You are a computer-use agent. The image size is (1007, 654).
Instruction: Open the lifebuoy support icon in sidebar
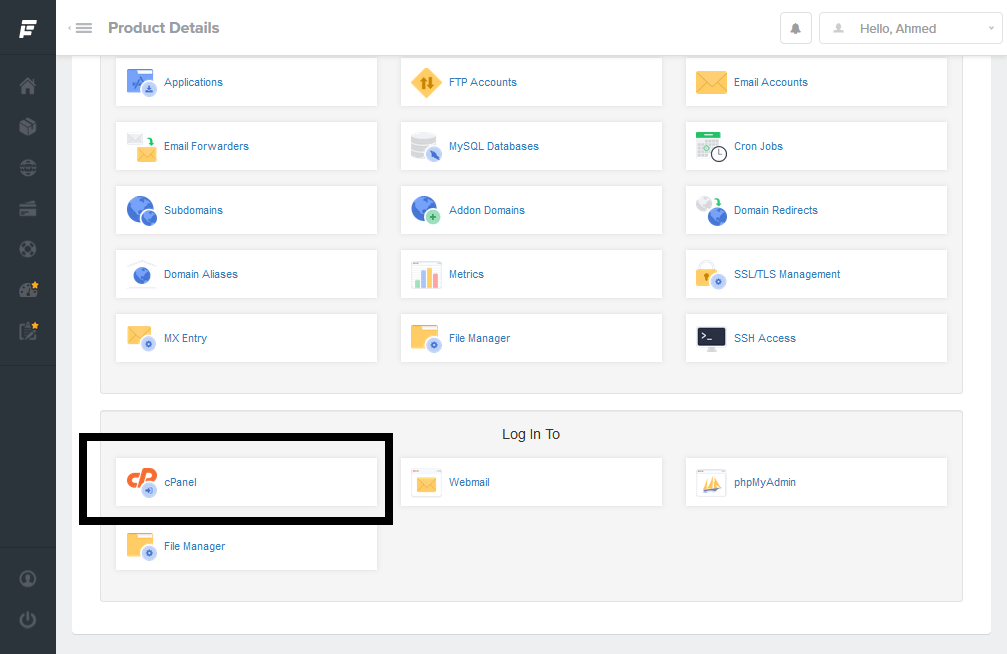pyautogui.click(x=28, y=249)
